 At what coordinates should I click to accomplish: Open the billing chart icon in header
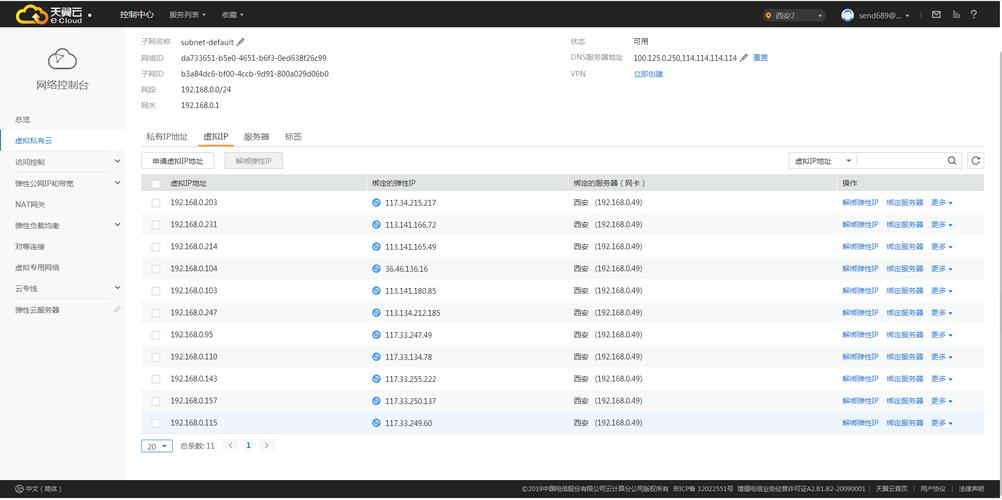(956, 15)
